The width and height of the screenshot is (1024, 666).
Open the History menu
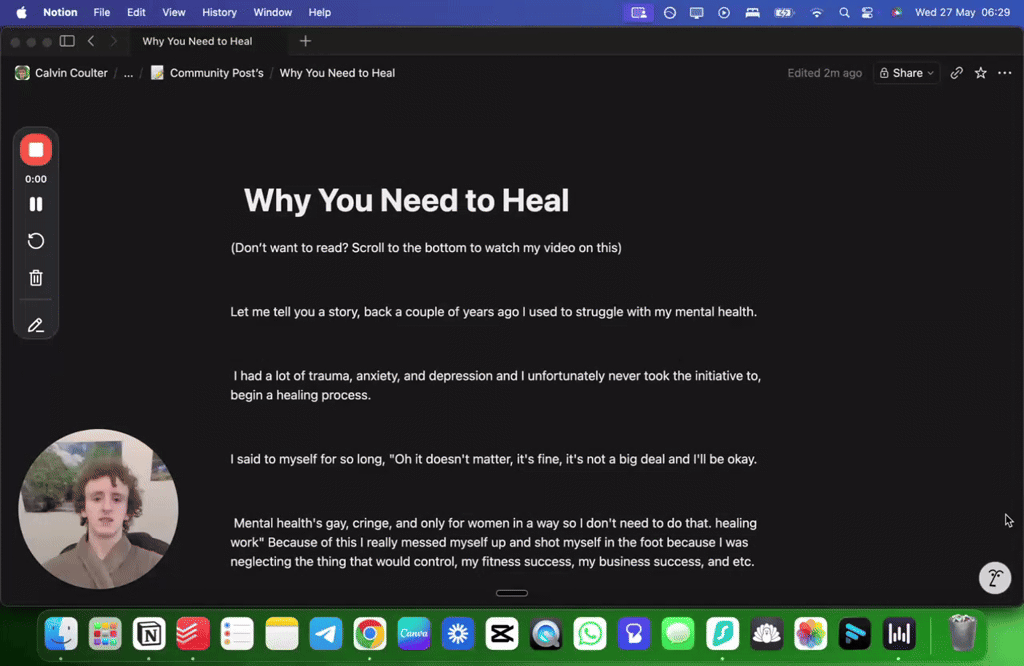[x=219, y=12]
